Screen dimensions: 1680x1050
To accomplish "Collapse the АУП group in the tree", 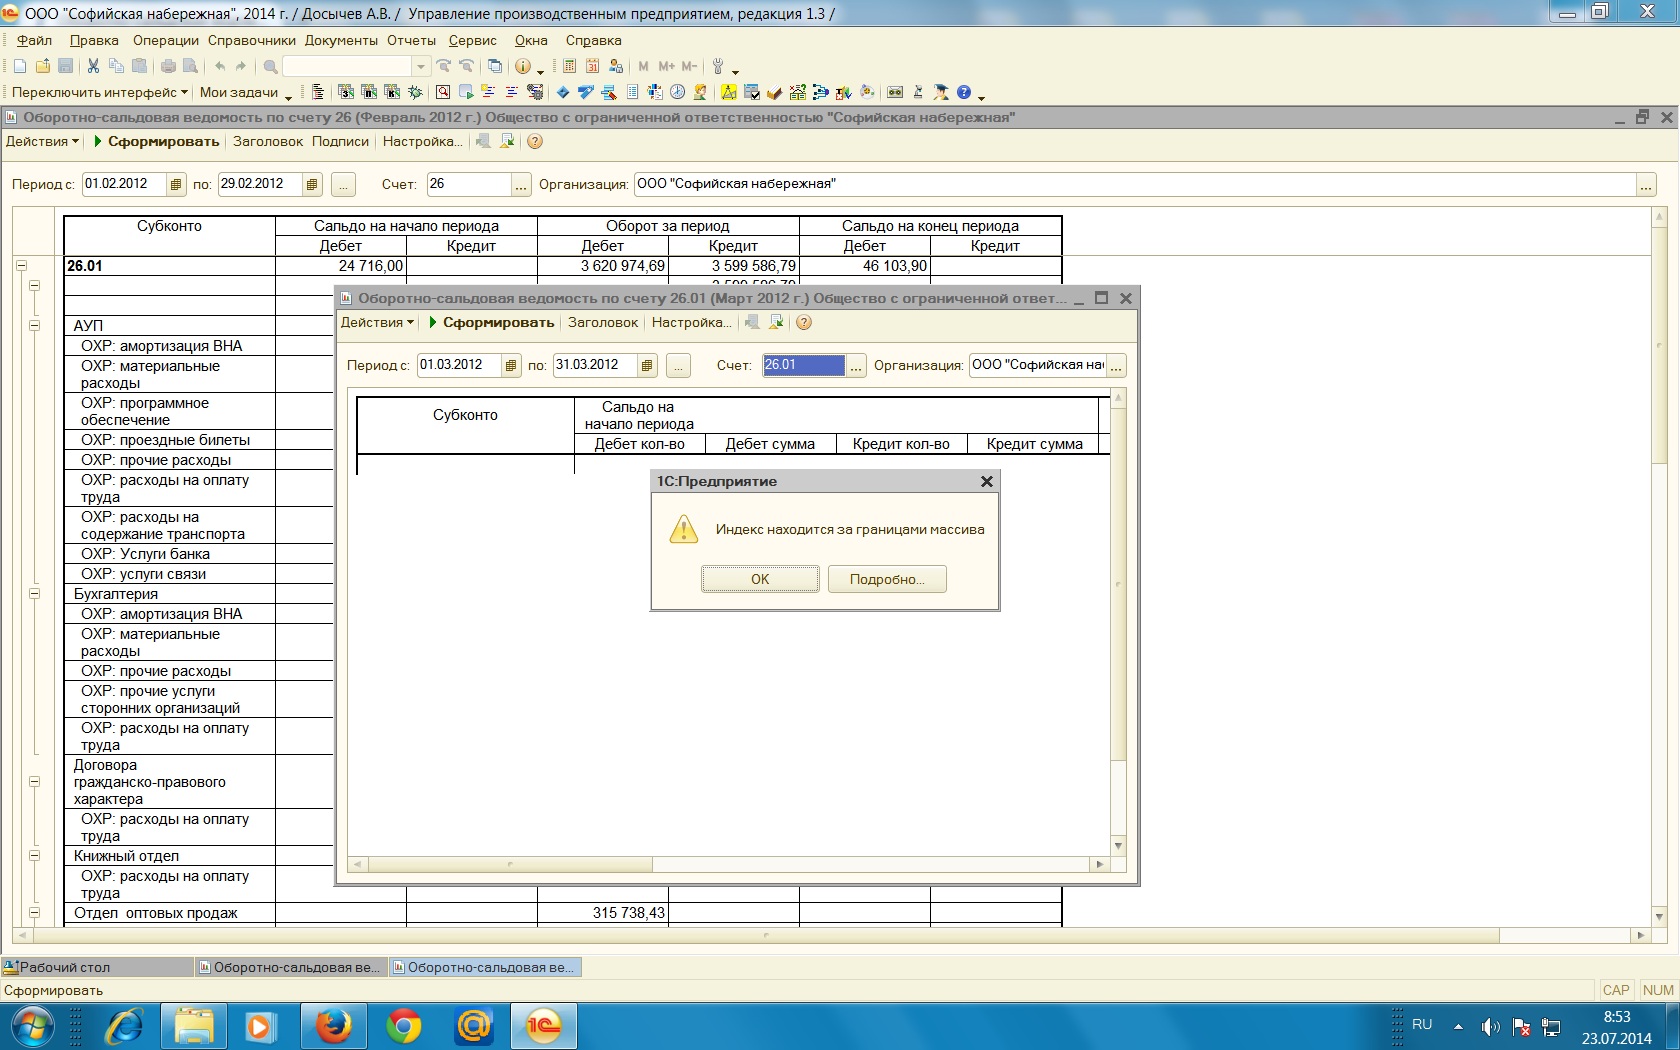I will point(34,325).
